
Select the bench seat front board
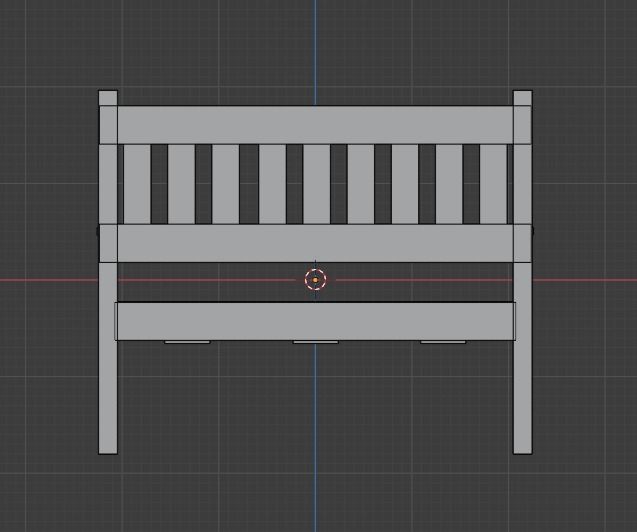(315, 321)
